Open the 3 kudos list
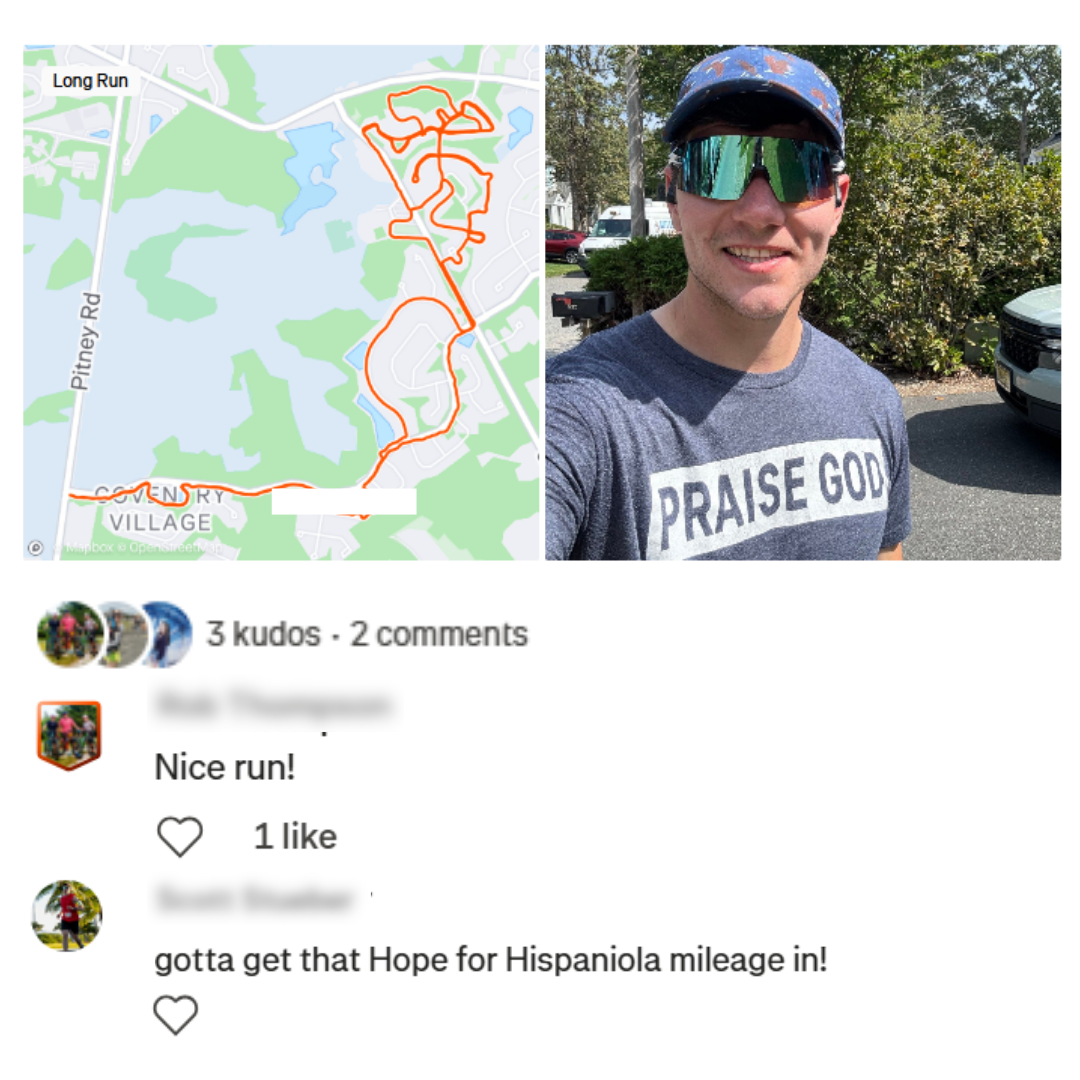This screenshot has height=1080, width=1080. click(264, 634)
